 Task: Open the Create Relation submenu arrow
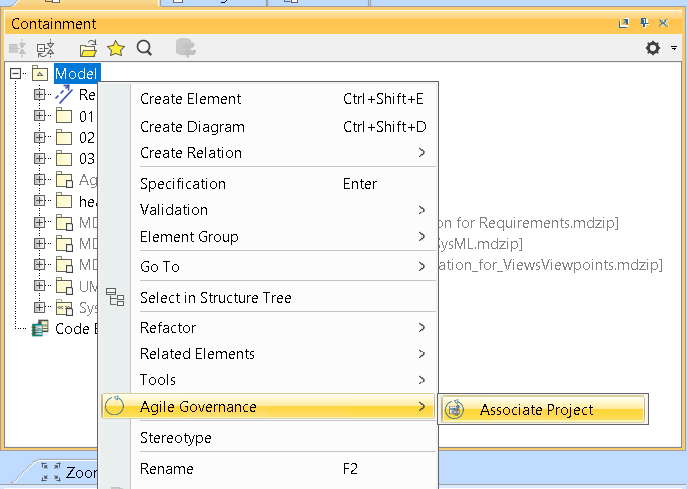422,153
